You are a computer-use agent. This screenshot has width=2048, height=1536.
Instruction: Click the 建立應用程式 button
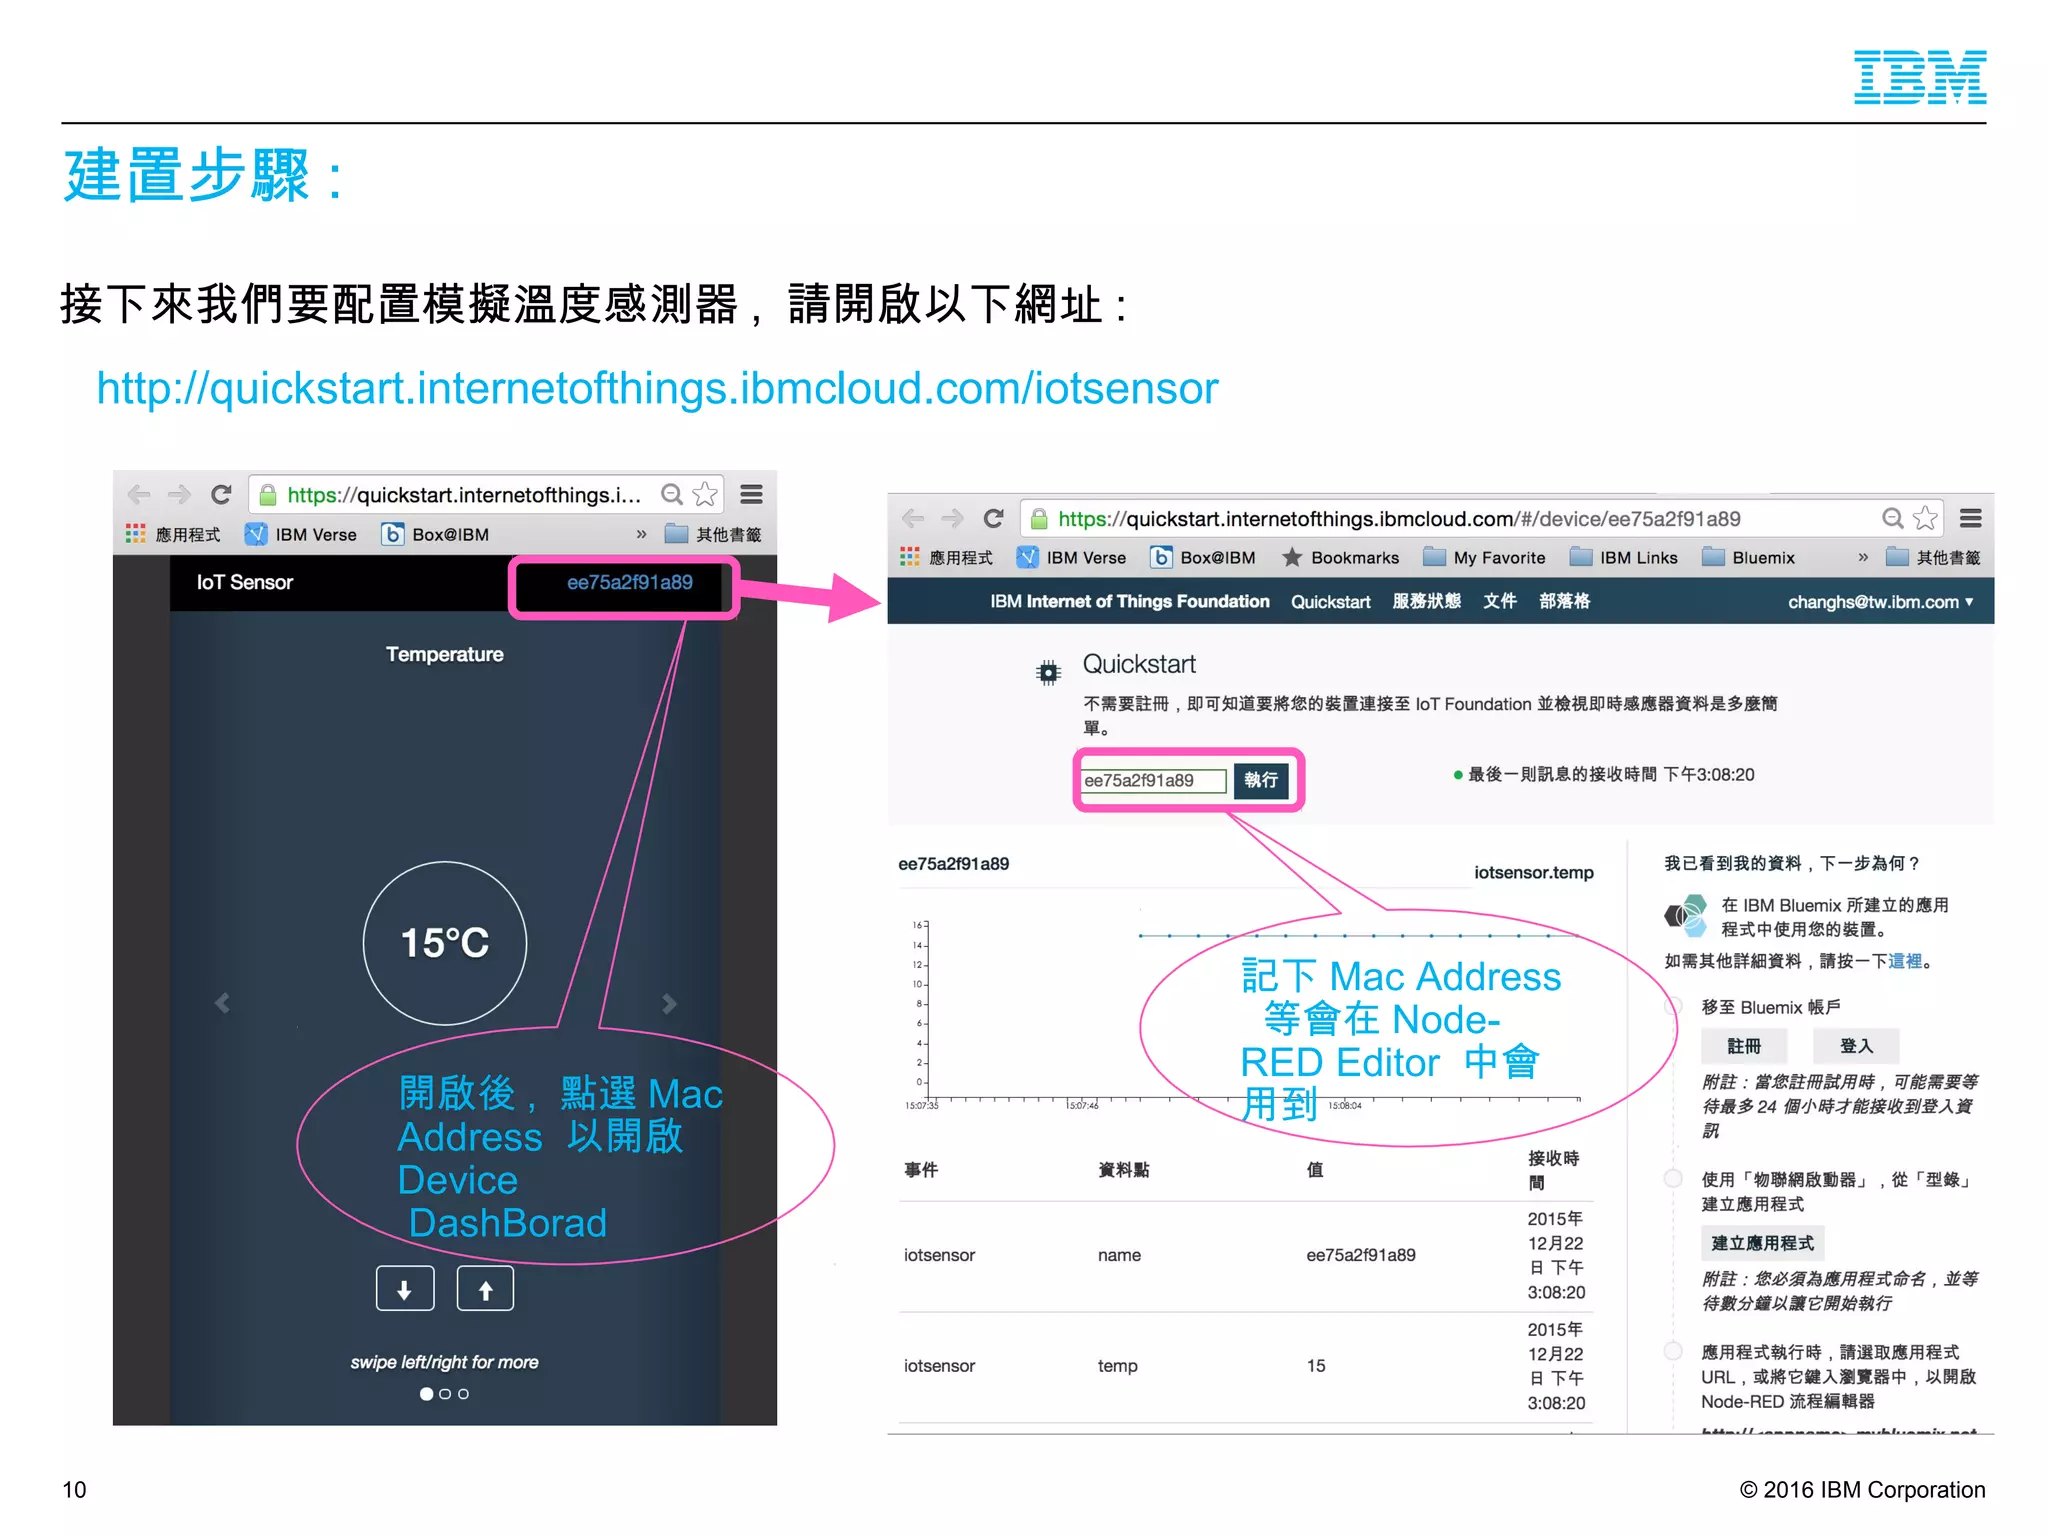pos(1763,1243)
